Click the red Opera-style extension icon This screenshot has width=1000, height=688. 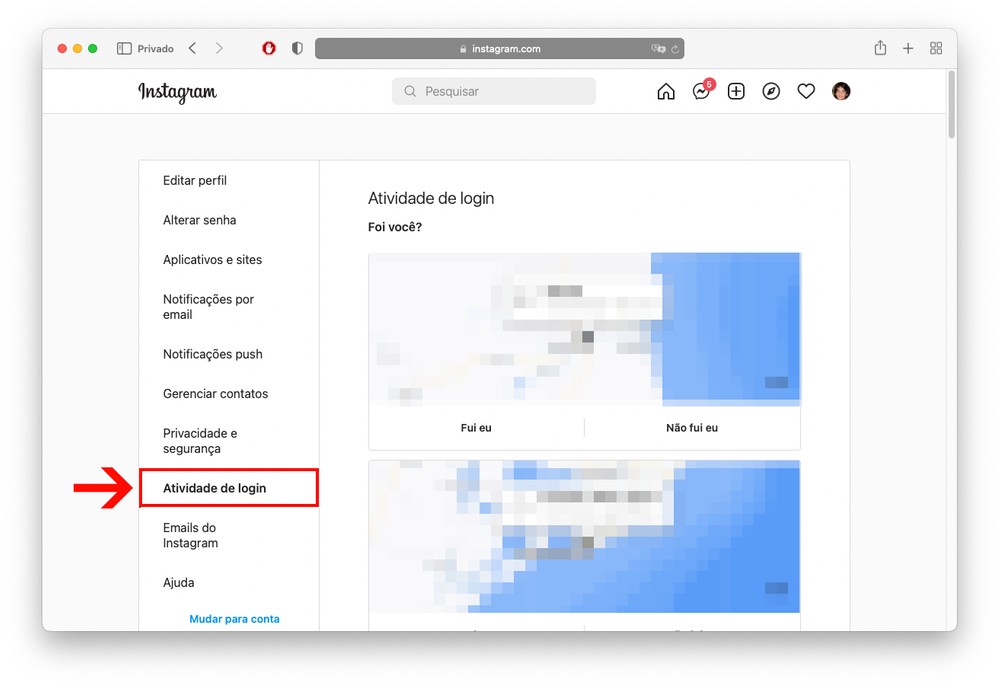[x=269, y=48]
